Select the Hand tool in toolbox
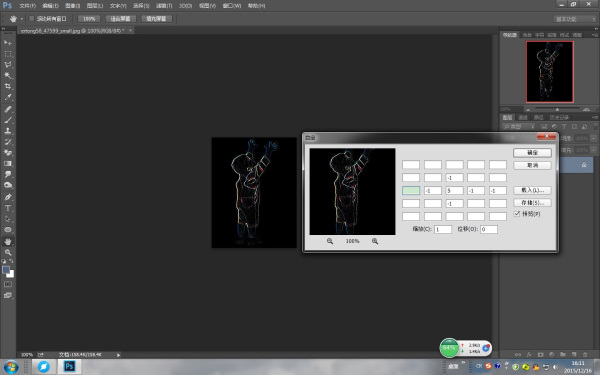 [x=8, y=241]
